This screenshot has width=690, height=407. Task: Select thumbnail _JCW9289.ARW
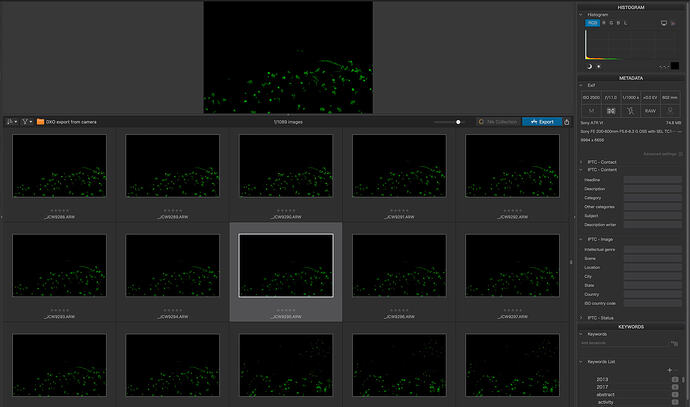172,166
